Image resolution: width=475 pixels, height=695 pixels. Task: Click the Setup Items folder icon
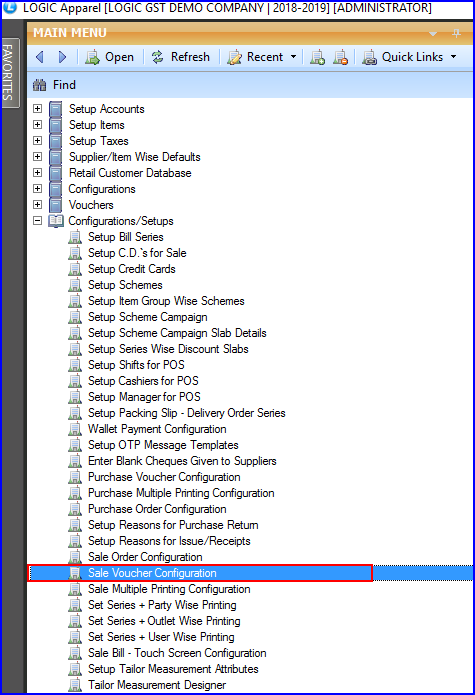55,125
